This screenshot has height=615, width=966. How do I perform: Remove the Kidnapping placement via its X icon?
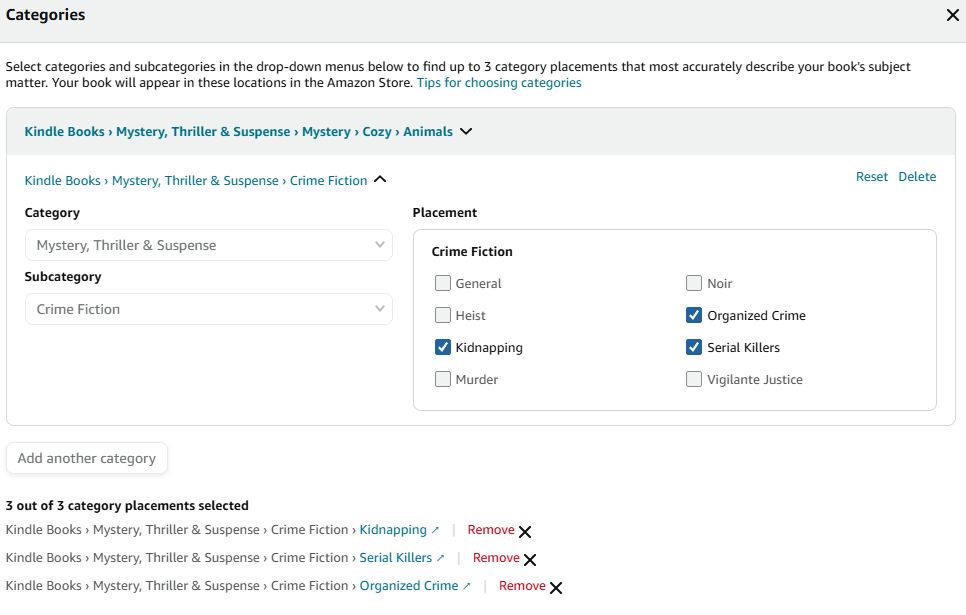[525, 531]
